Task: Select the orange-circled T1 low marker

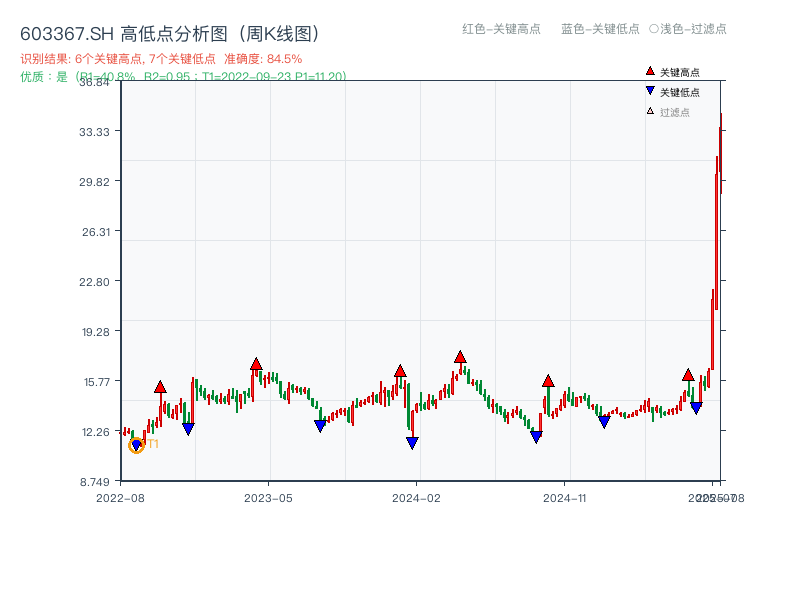Action: pyautogui.click(x=136, y=445)
